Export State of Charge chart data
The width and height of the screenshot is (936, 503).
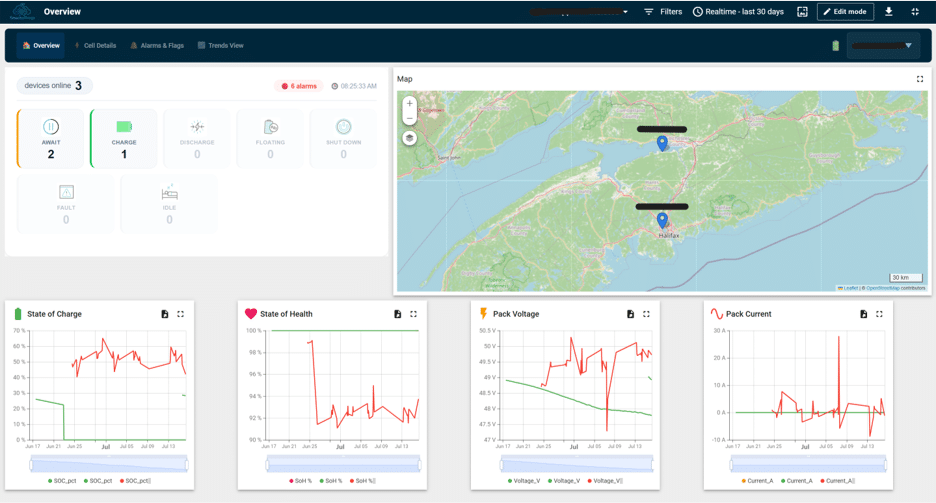tap(165, 314)
